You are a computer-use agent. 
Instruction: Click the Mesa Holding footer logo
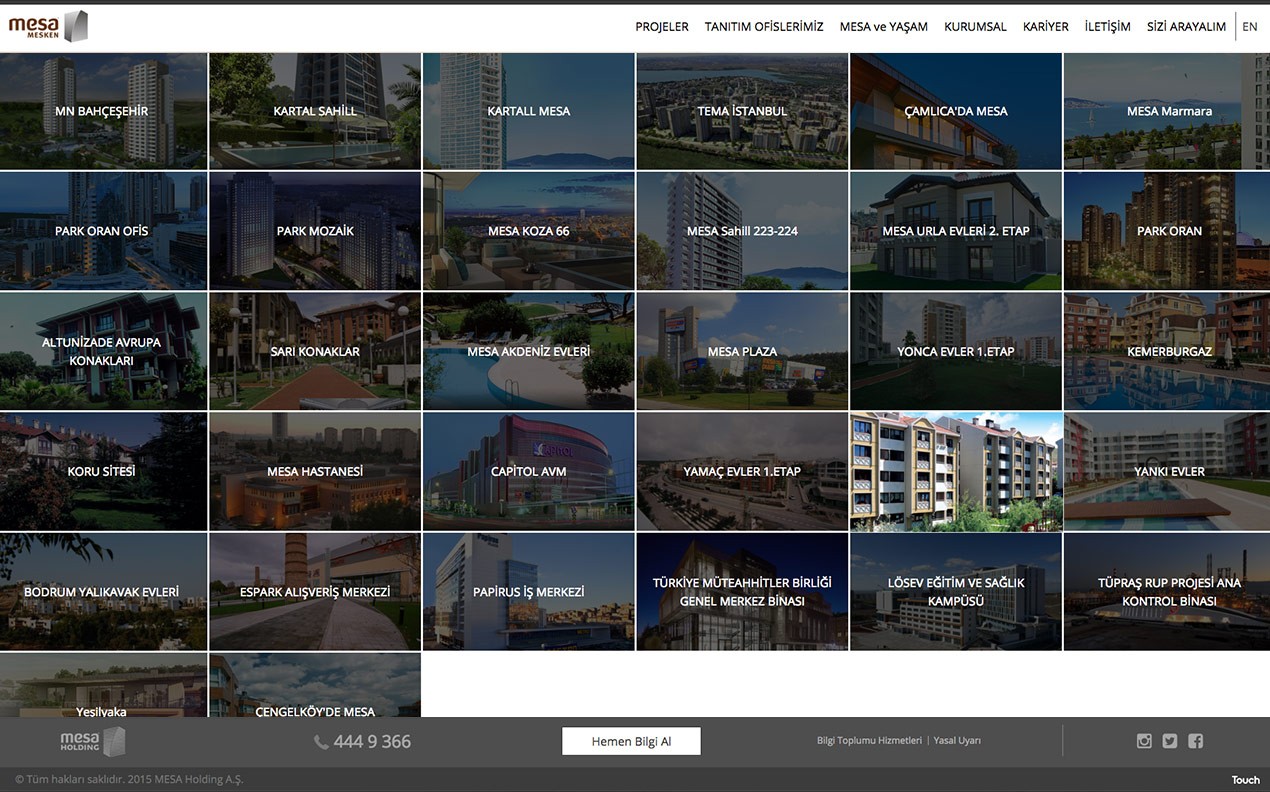click(x=93, y=741)
